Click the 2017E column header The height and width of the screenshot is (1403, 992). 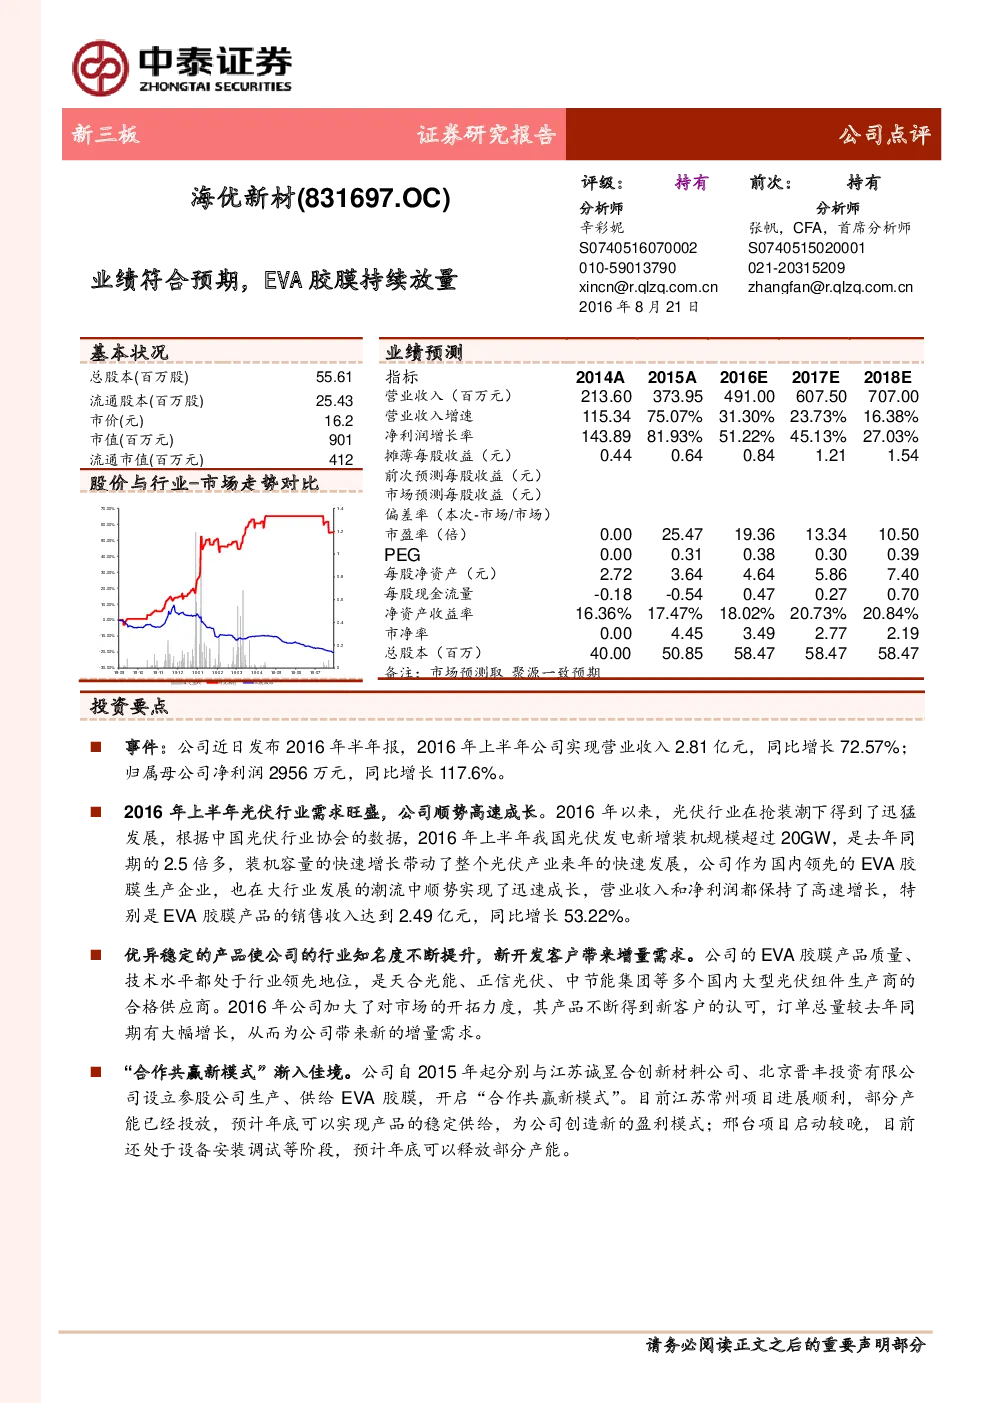click(x=816, y=377)
